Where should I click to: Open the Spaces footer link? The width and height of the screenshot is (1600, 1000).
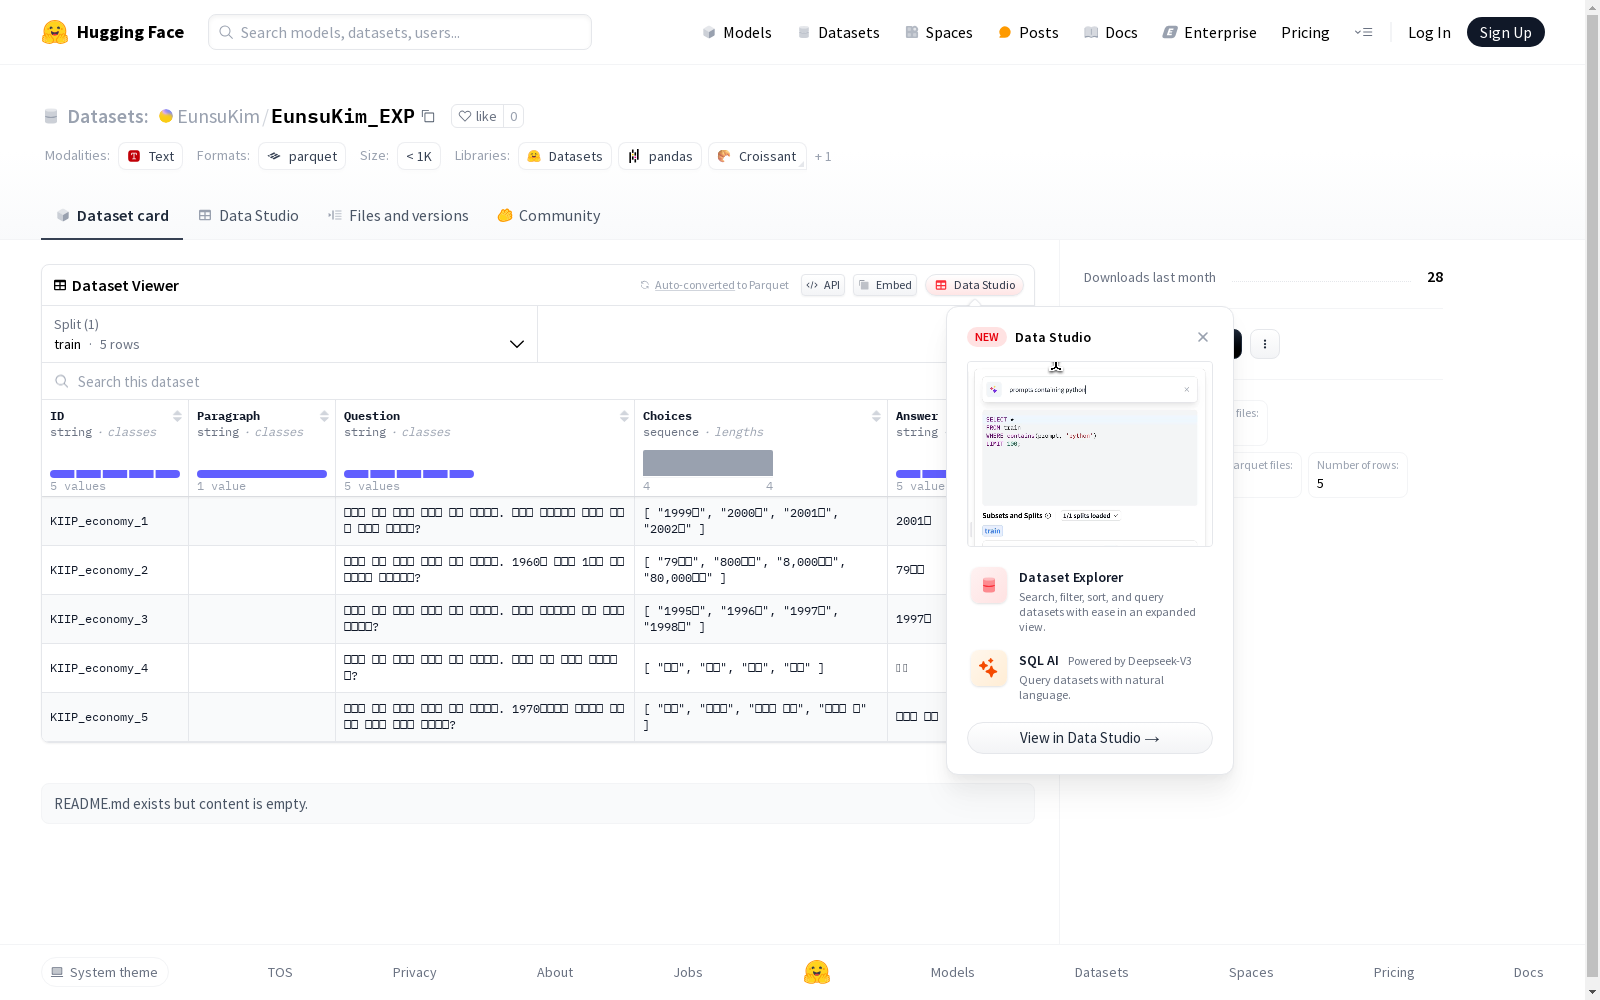click(x=1251, y=972)
